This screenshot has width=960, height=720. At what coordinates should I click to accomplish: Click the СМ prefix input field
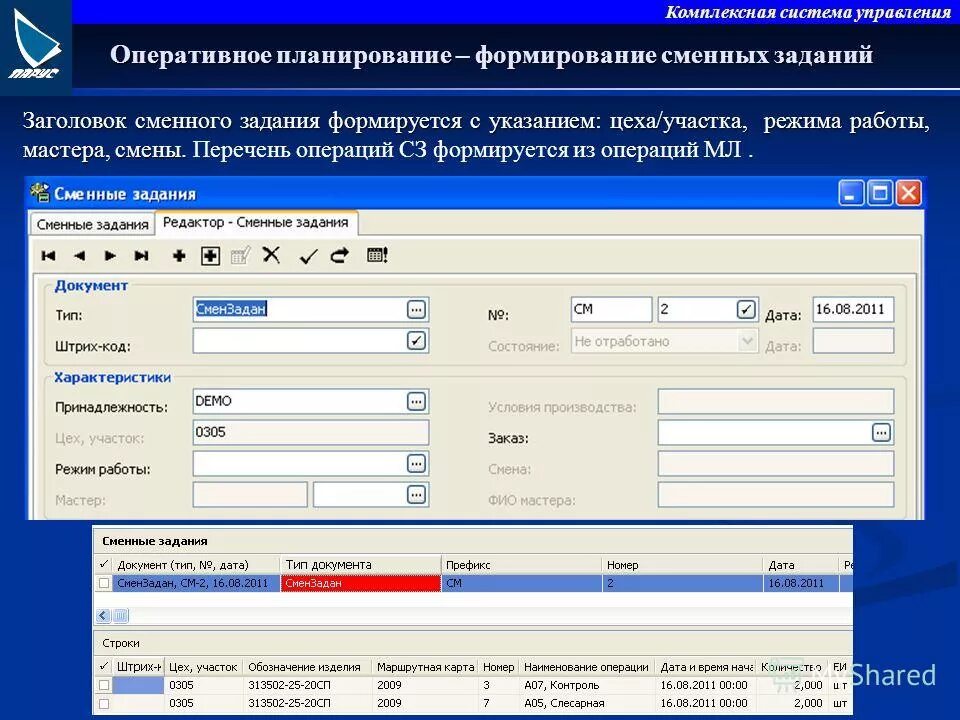(611, 310)
